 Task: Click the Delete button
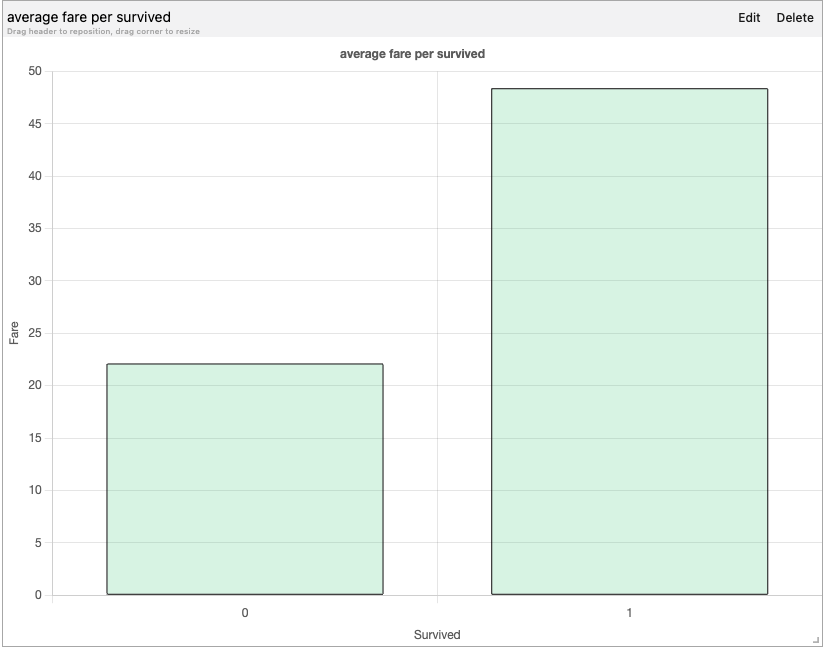pos(794,17)
